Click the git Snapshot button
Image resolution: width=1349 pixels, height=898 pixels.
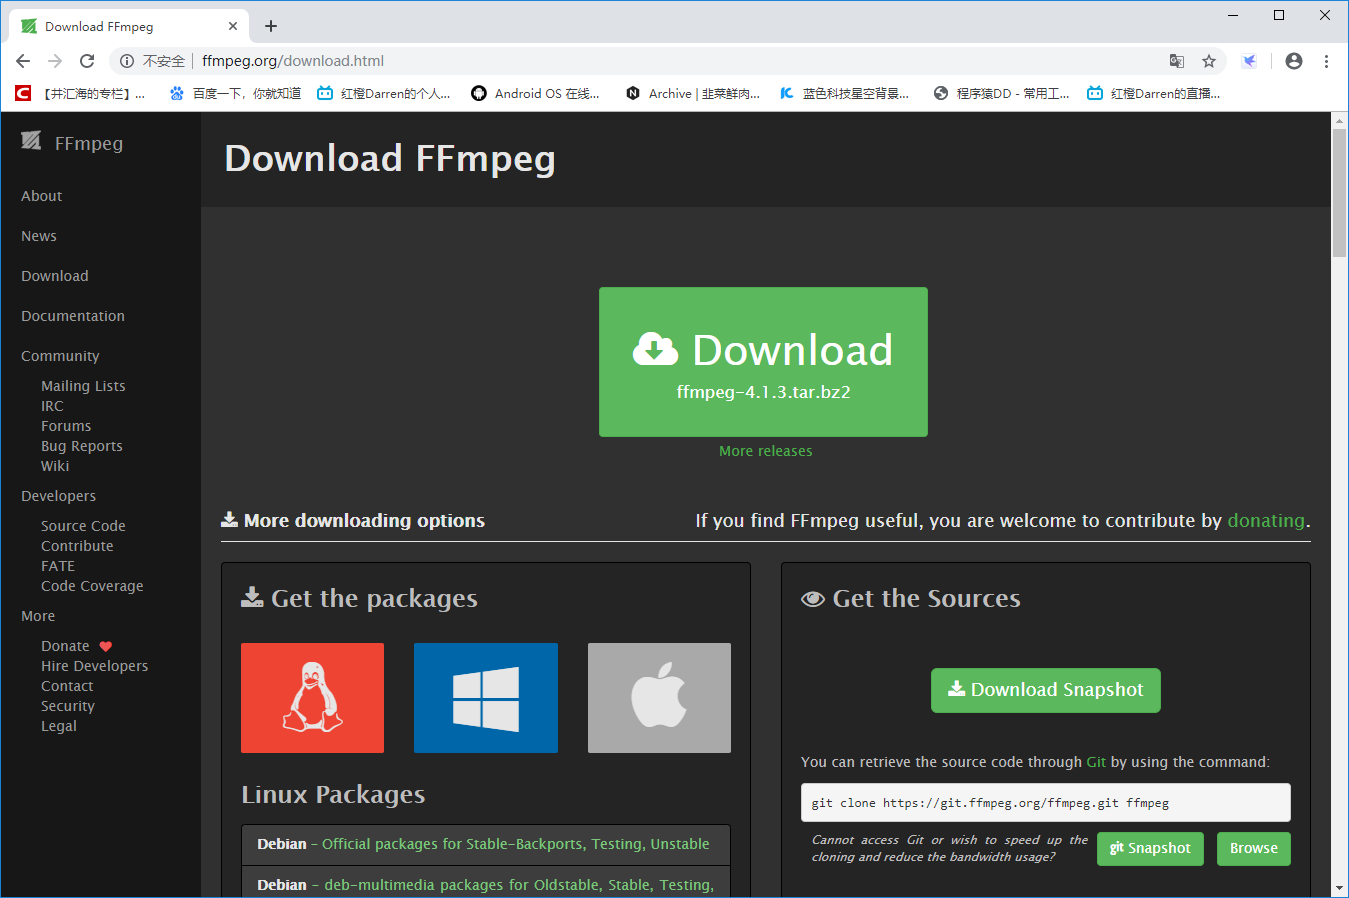[x=1150, y=848]
